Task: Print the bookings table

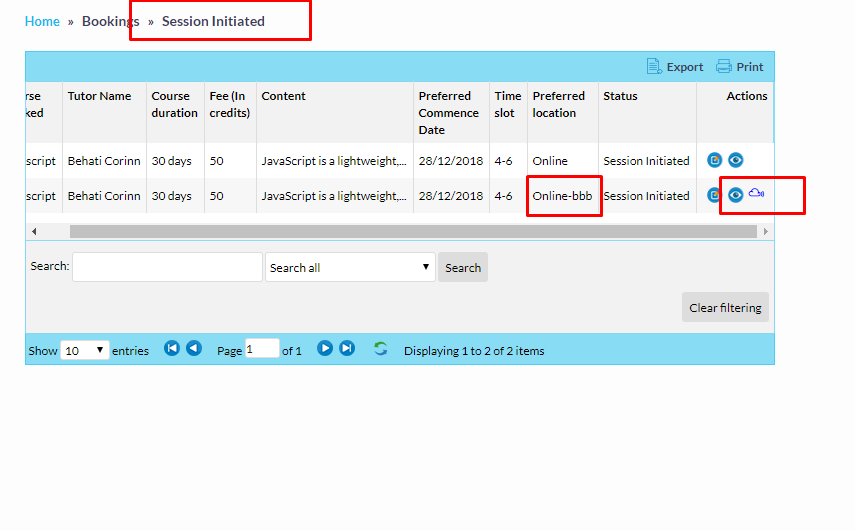Action: pyautogui.click(x=740, y=67)
